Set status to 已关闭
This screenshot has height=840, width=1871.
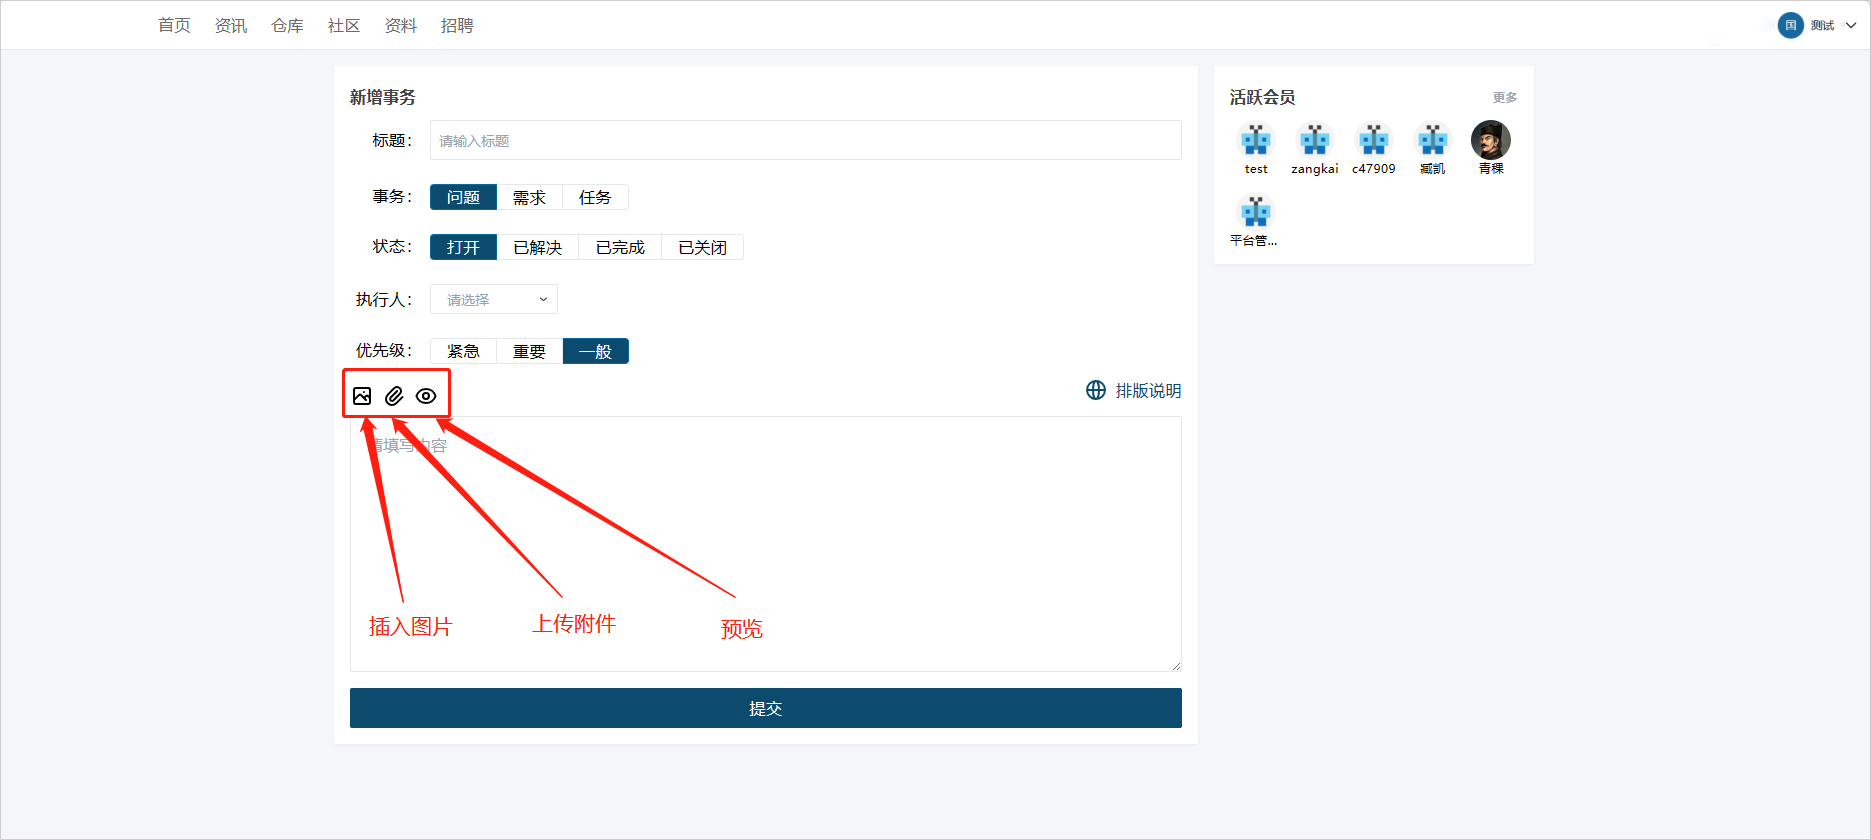point(702,248)
